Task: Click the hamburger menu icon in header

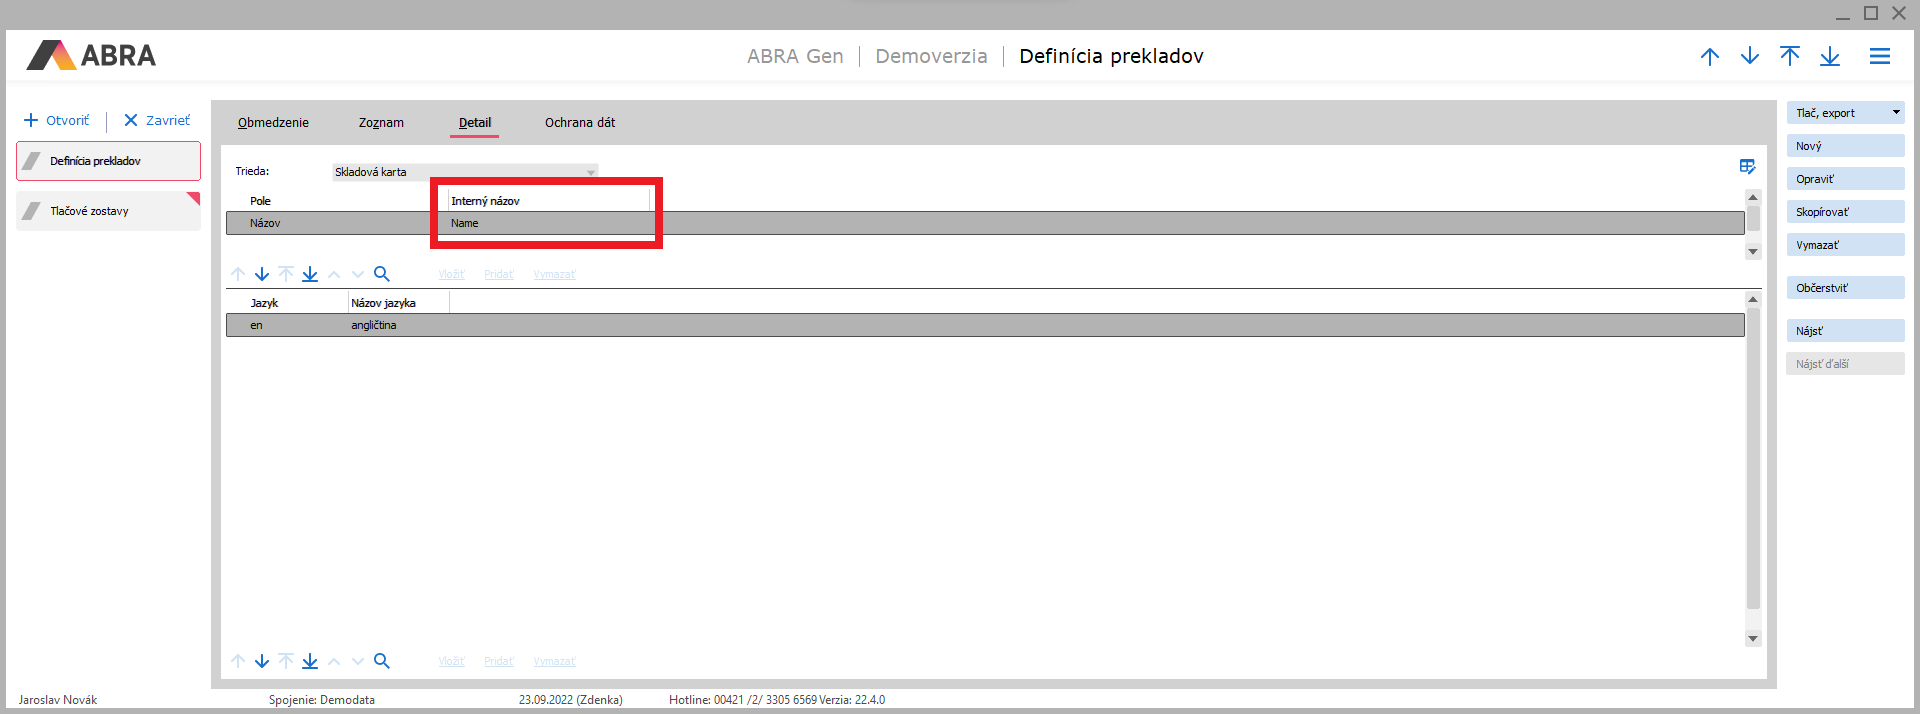Action: click(1879, 57)
